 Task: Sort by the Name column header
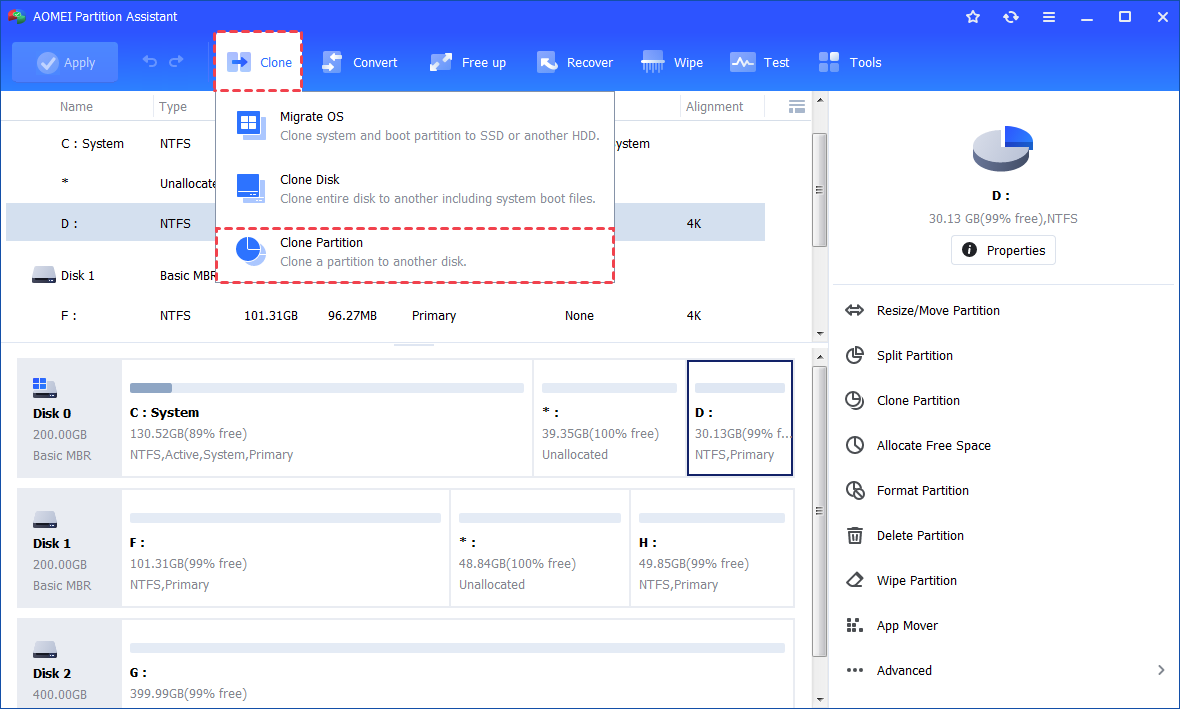tap(76, 107)
